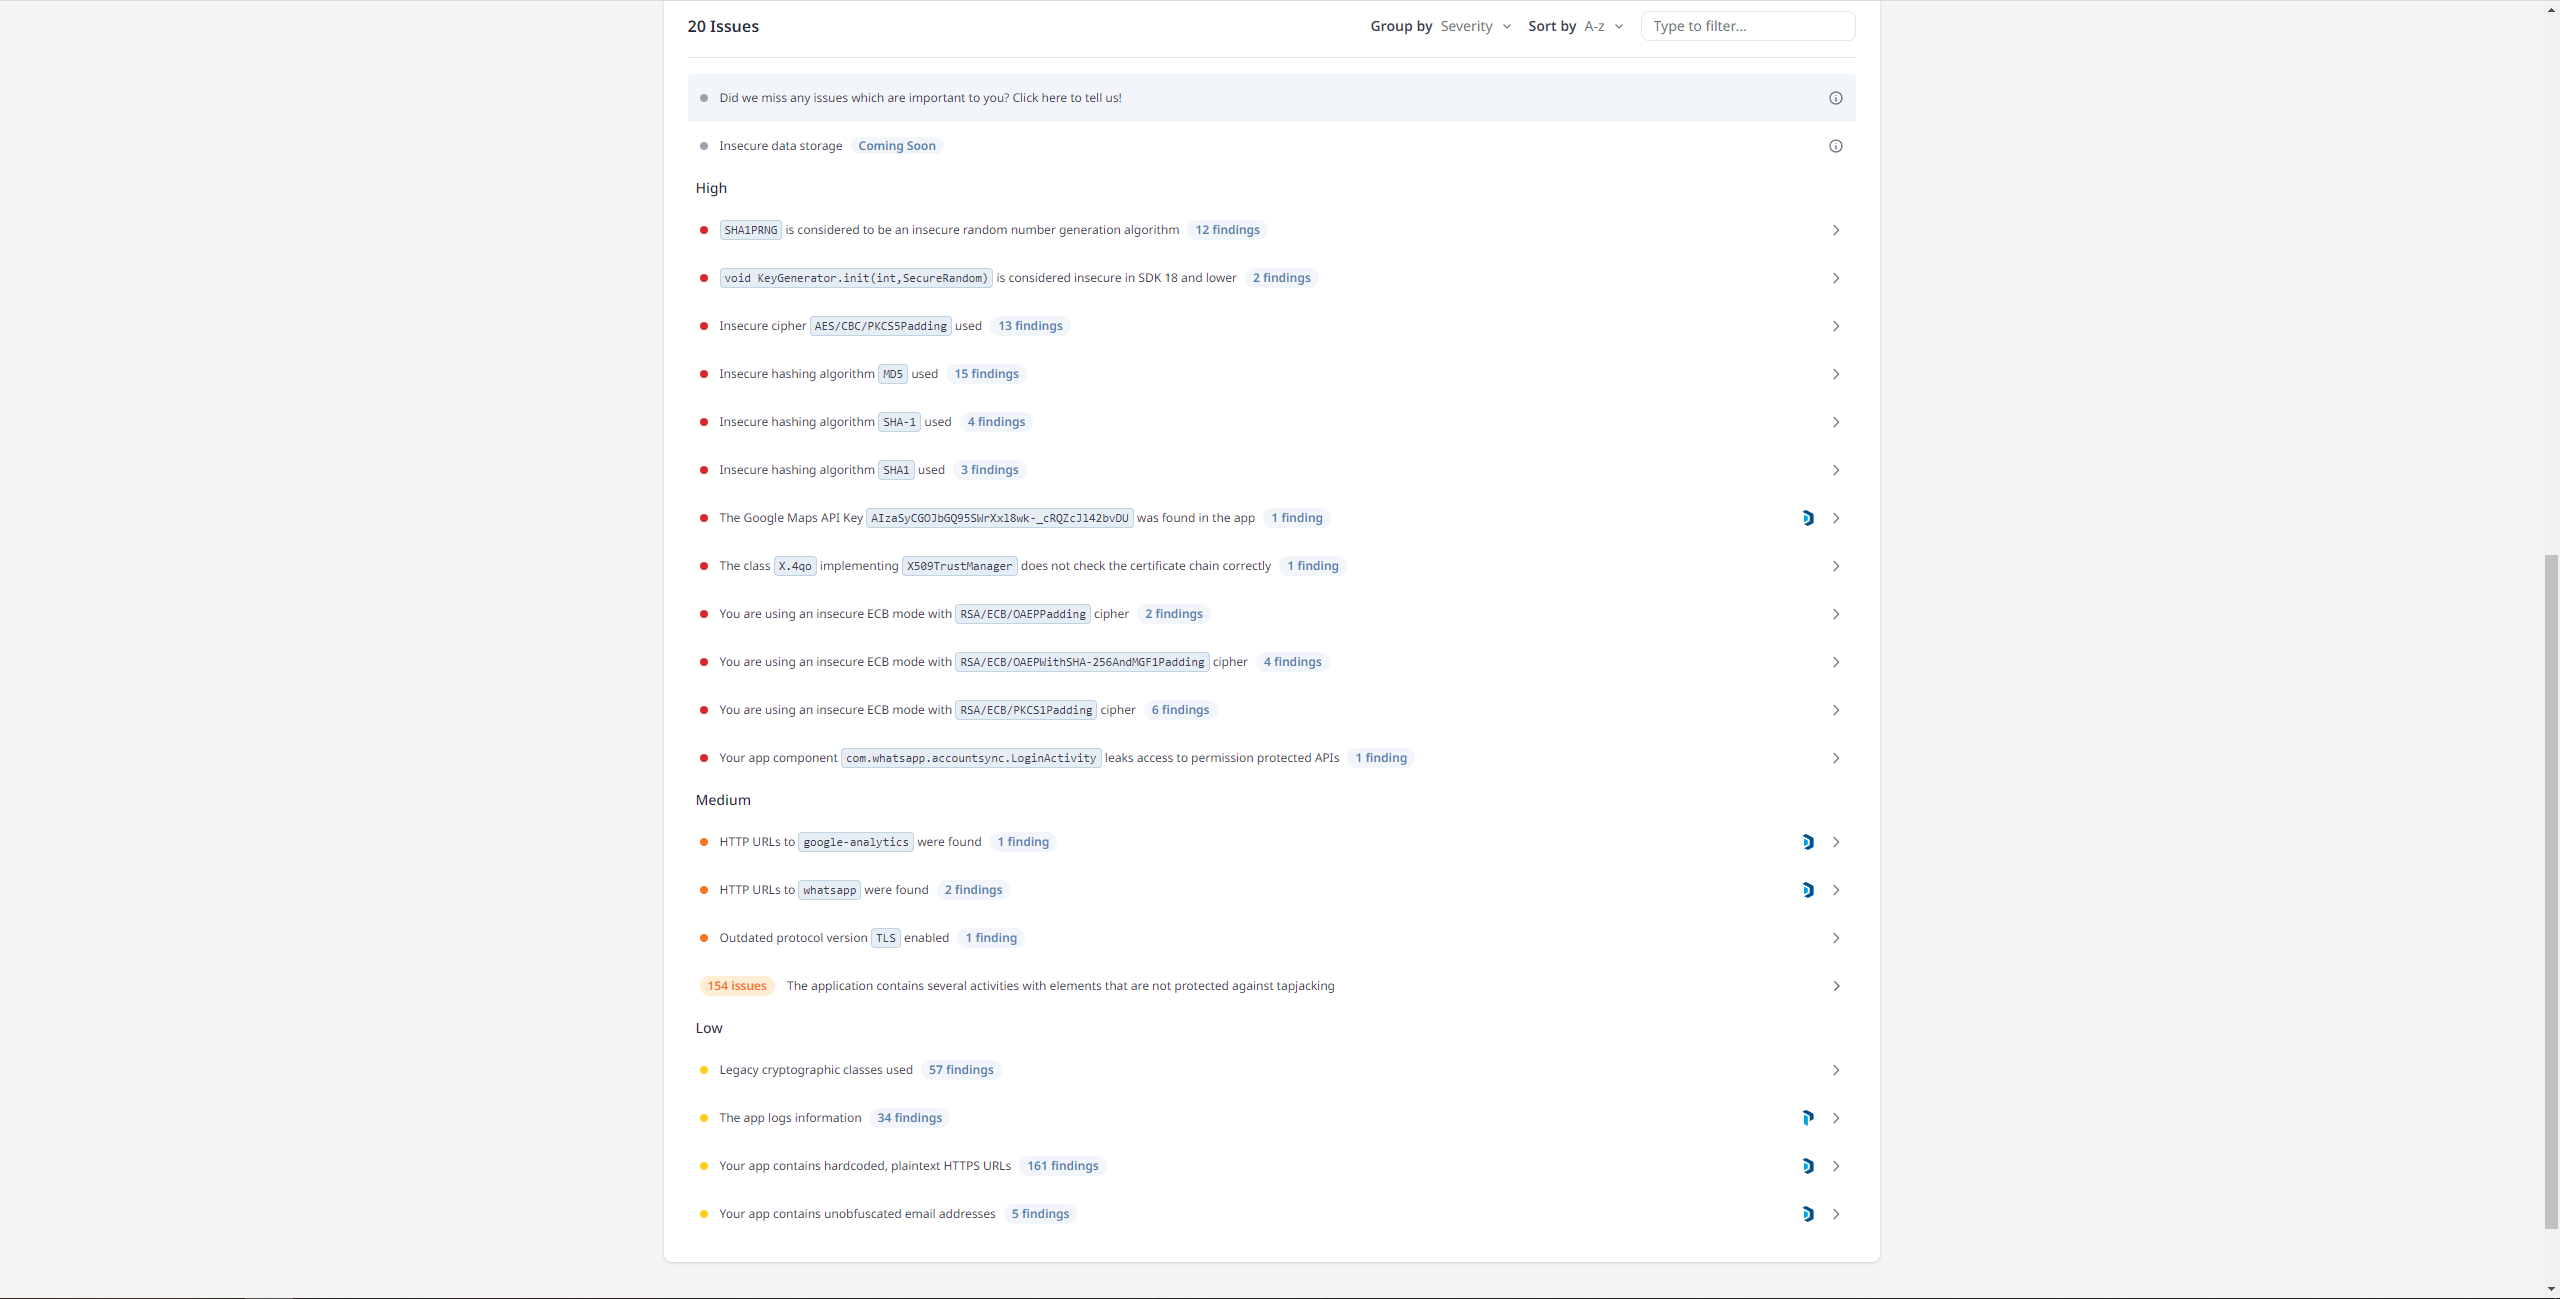The image size is (2560, 1299).
Task: Expand the tapjacking 154 issues row chevron
Action: pyautogui.click(x=1835, y=986)
